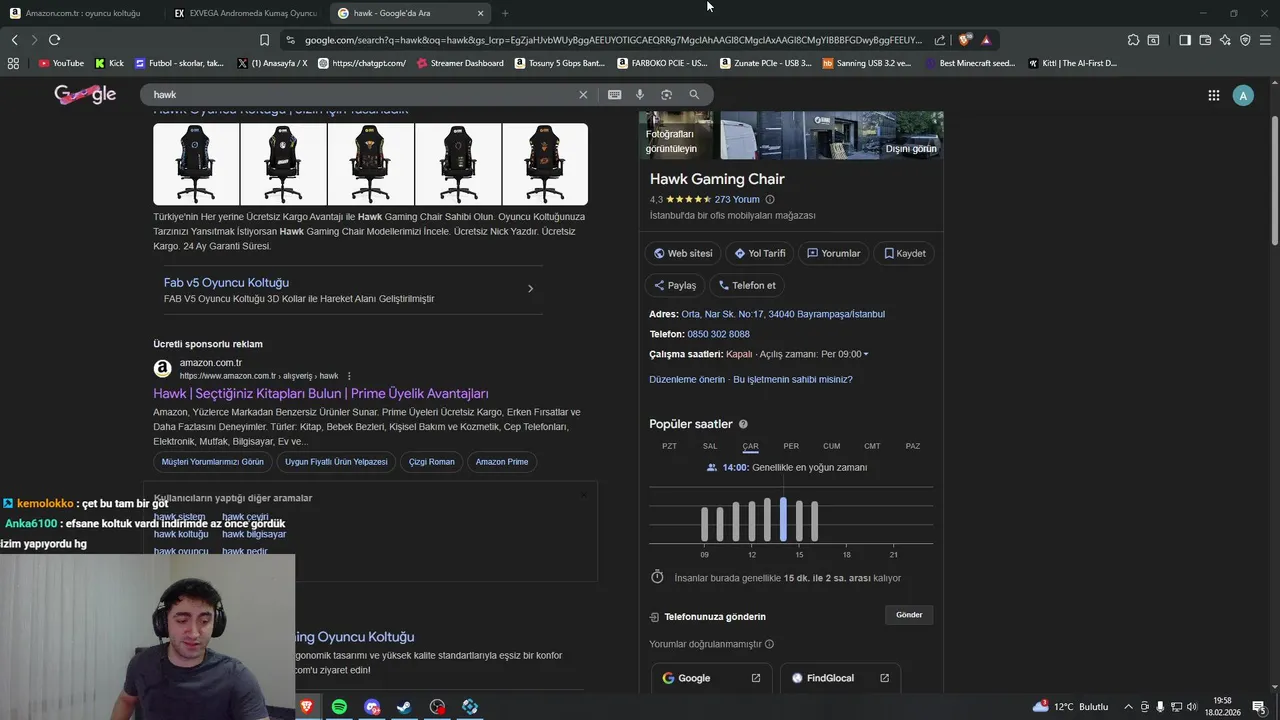
Task: Click the Web sitesi button
Action: pyautogui.click(x=683, y=253)
